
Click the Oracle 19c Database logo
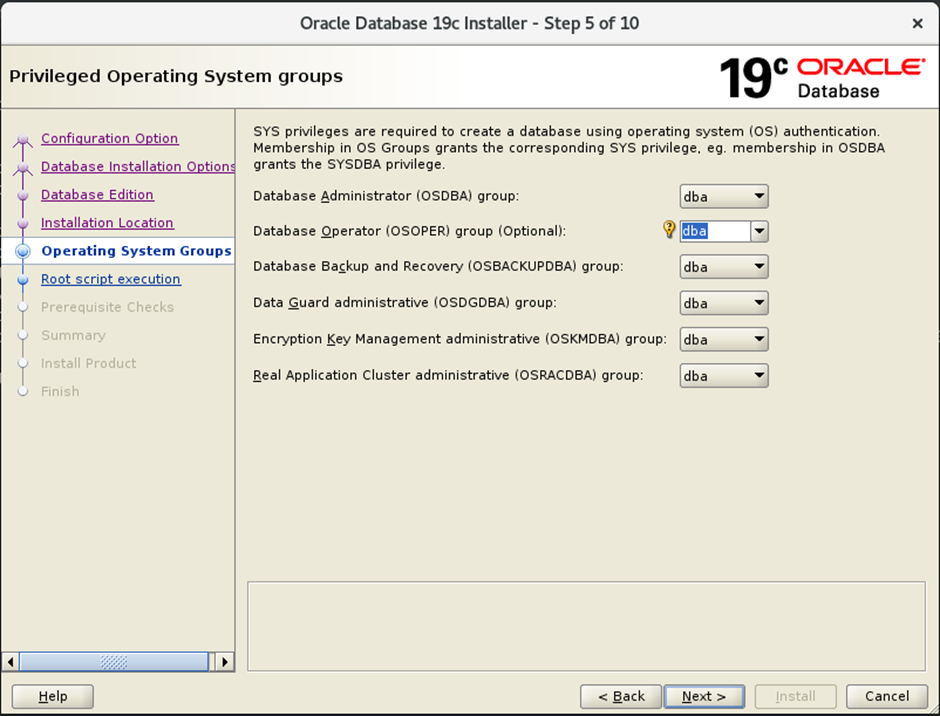point(821,78)
